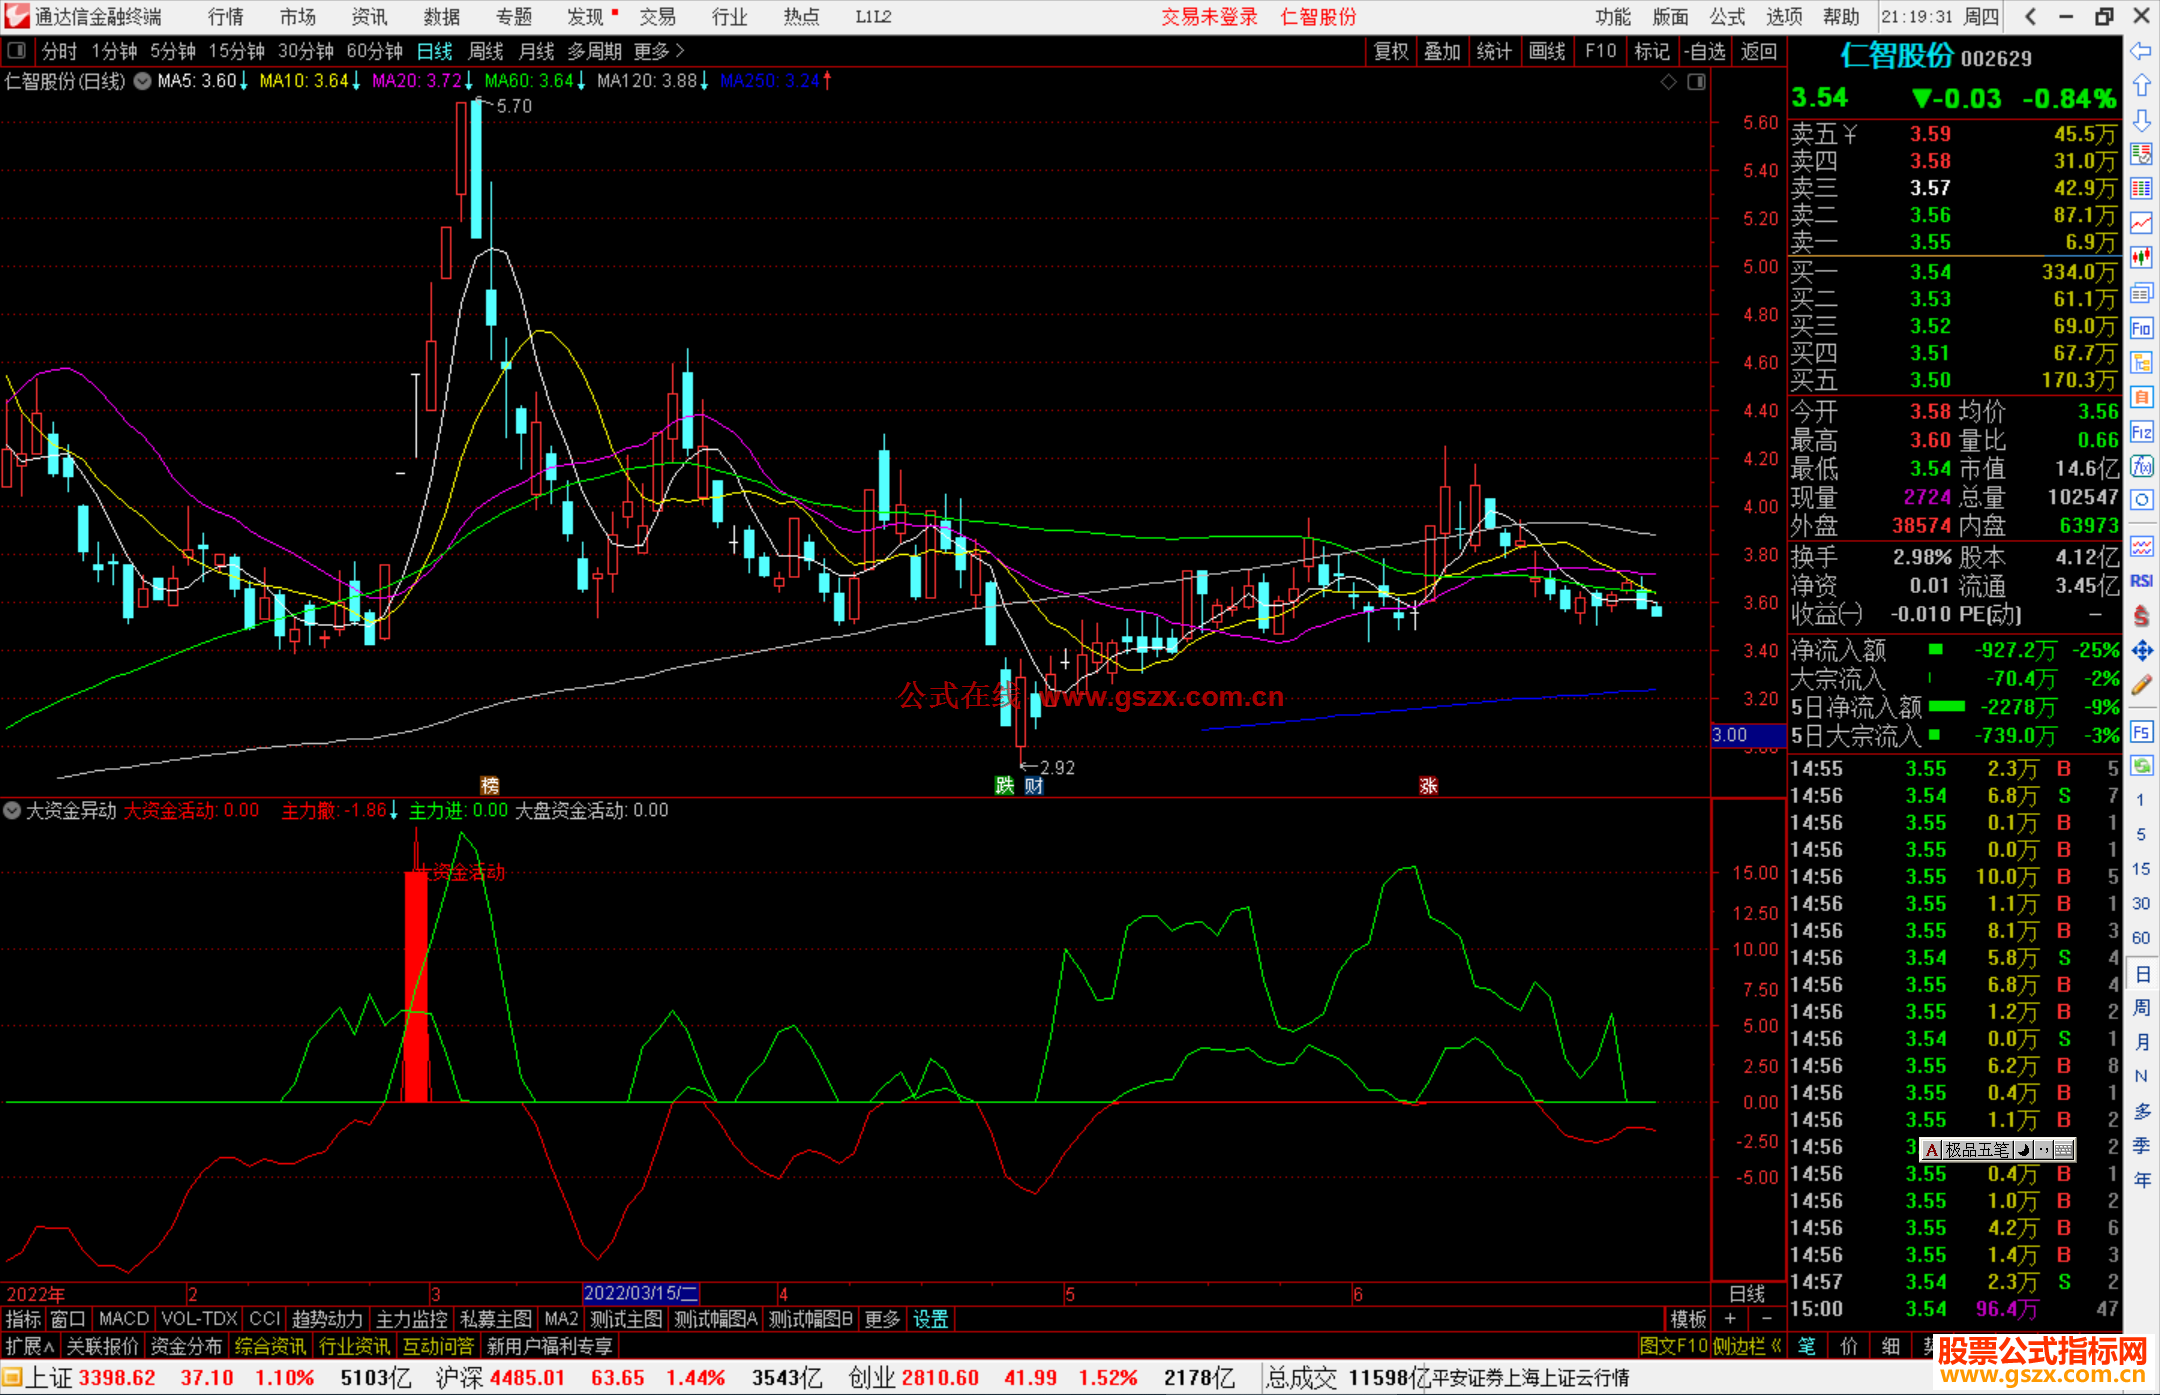Click the 财 marker below the chart
Viewport: 2160px width, 1395px height.
tap(1033, 785)
